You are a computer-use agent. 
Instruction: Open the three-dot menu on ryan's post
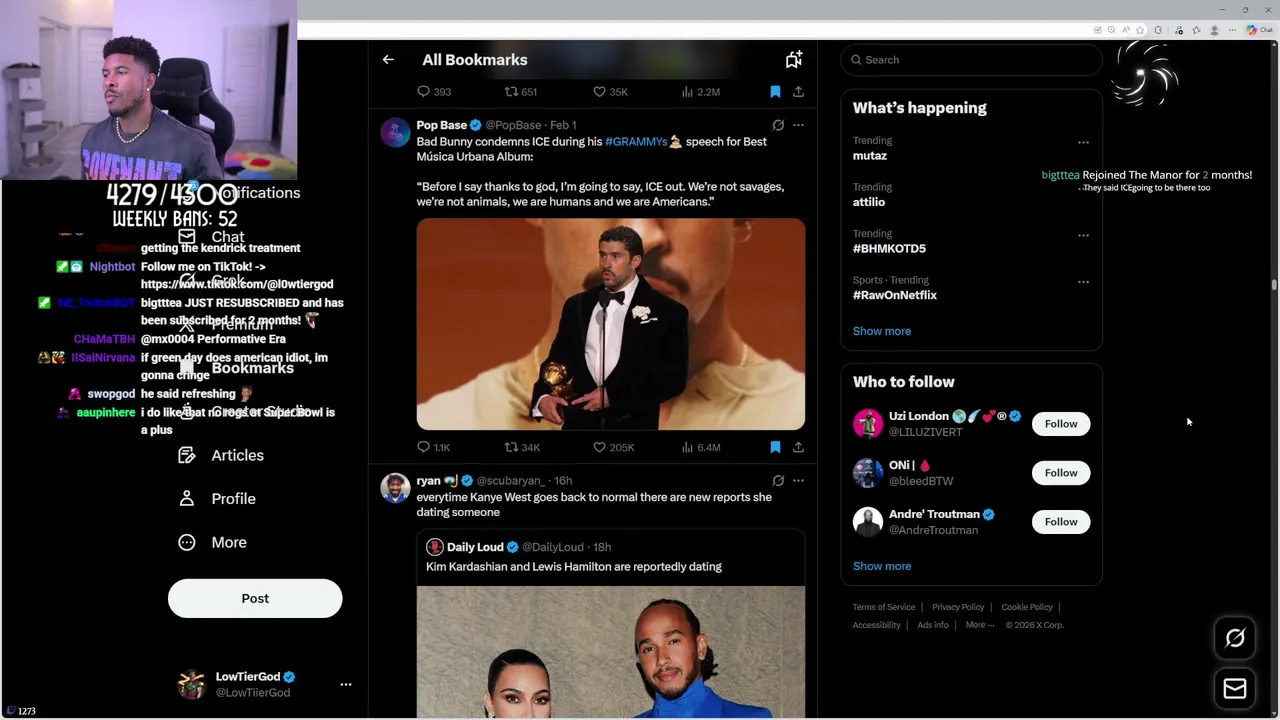(x=798, y=481)
